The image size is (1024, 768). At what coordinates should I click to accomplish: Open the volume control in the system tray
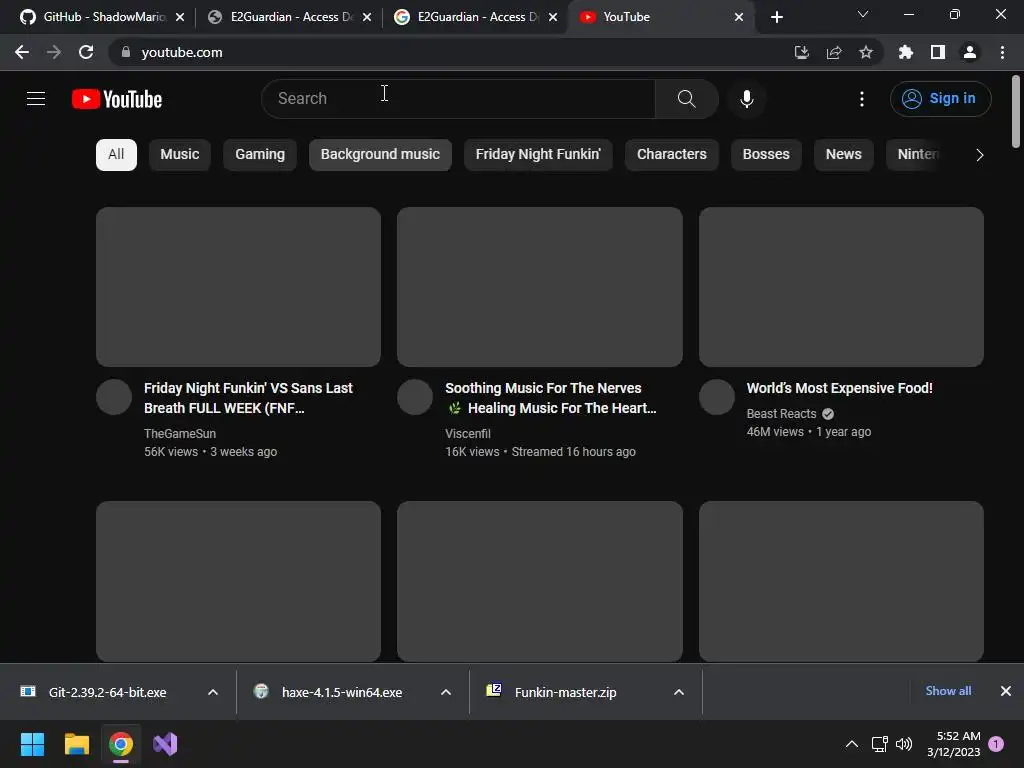click(x=904, y=744)
